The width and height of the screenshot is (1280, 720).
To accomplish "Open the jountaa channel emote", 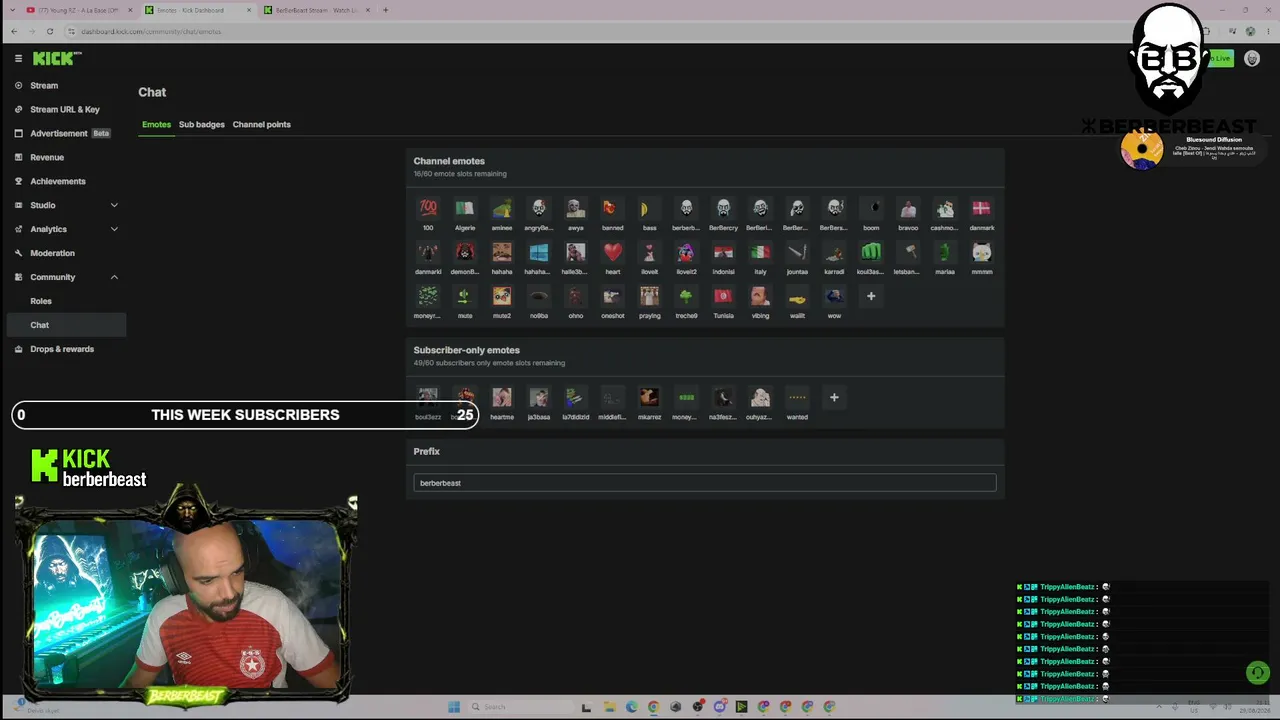I will pos(797,252).
